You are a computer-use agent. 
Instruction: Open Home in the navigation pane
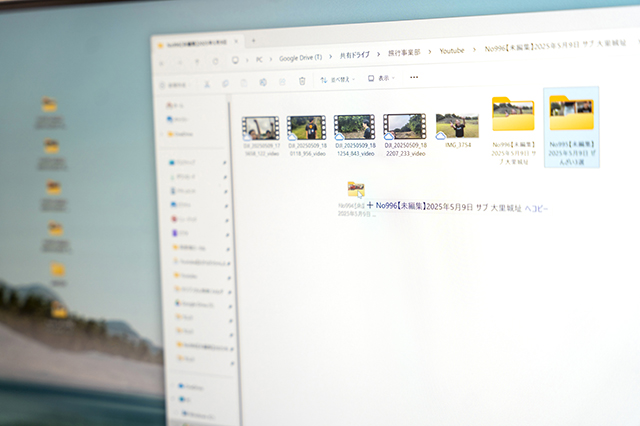[175, 105]
